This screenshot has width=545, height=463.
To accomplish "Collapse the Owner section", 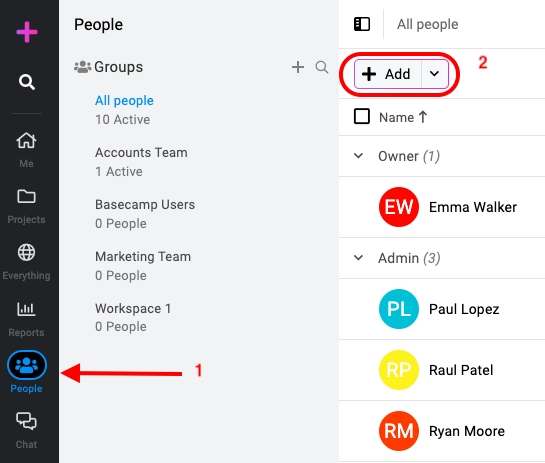I will (x=358, y=156).
